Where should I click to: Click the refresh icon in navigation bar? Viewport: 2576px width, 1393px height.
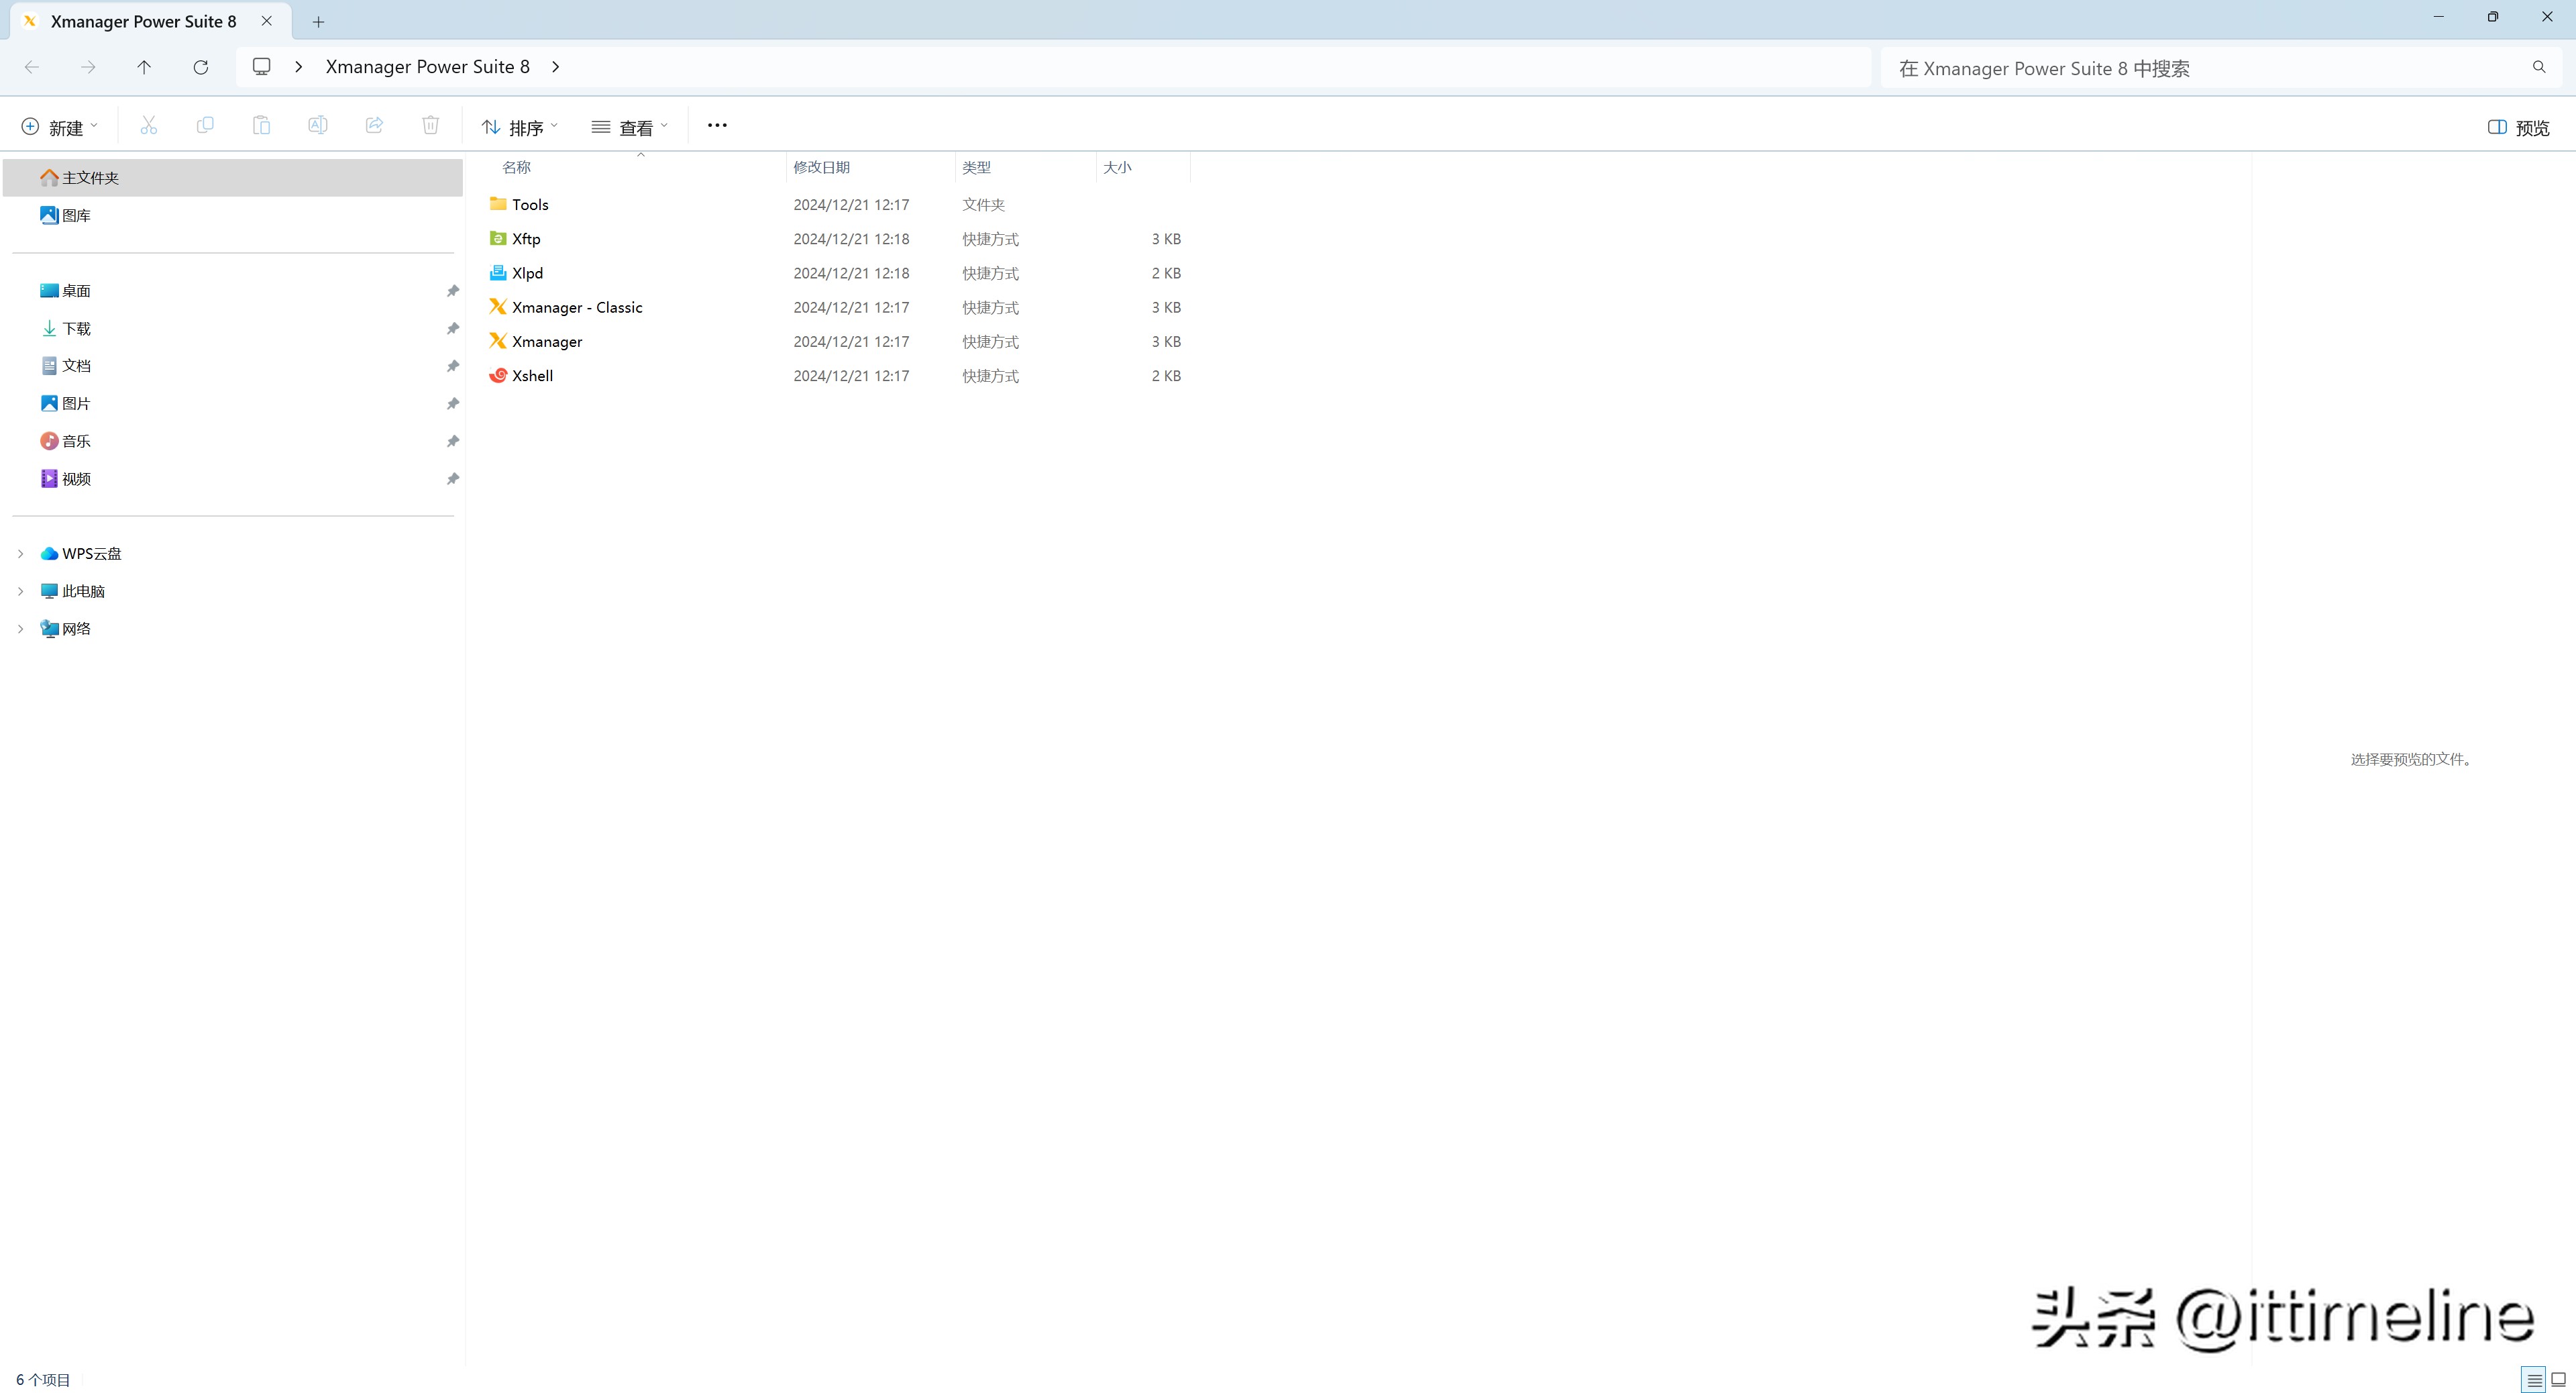(201, 67)
